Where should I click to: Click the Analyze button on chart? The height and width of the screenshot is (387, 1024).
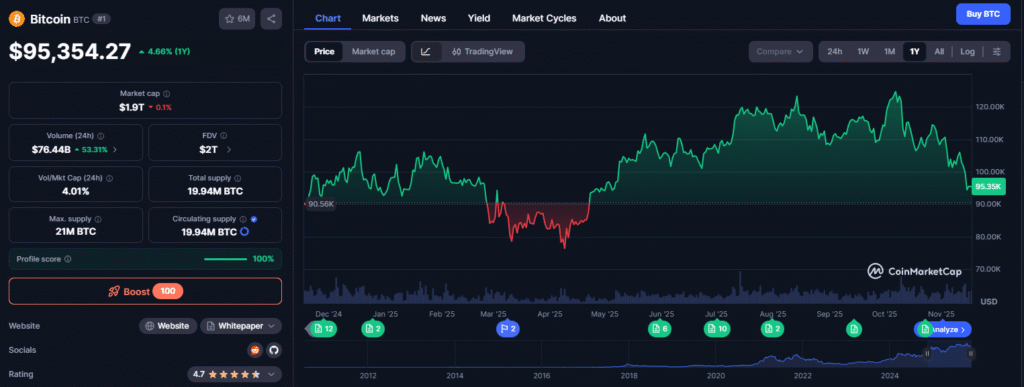coord(948,330)
